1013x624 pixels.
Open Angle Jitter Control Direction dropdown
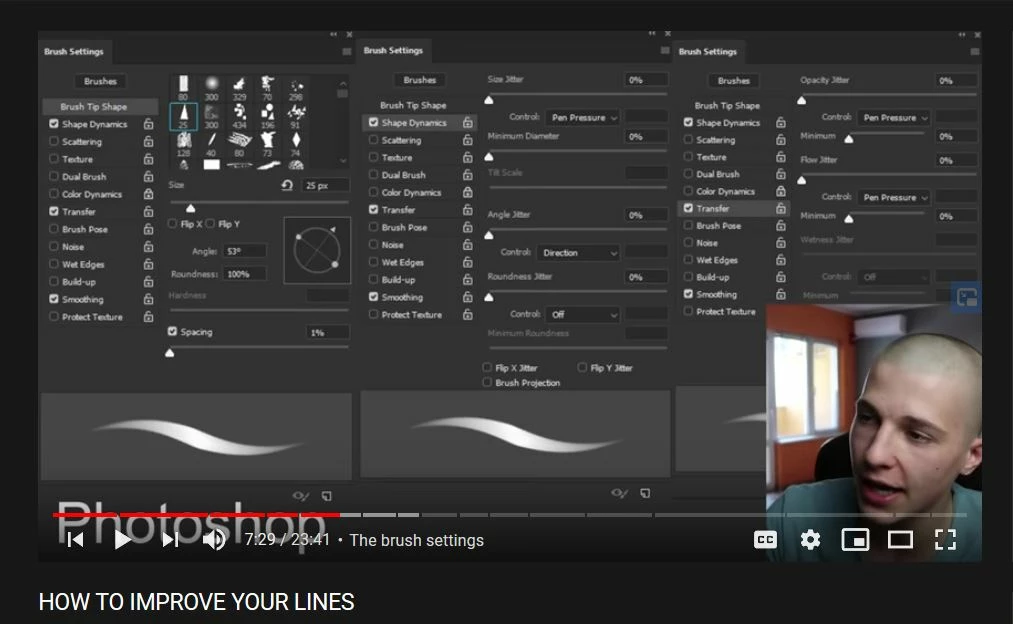578,253
